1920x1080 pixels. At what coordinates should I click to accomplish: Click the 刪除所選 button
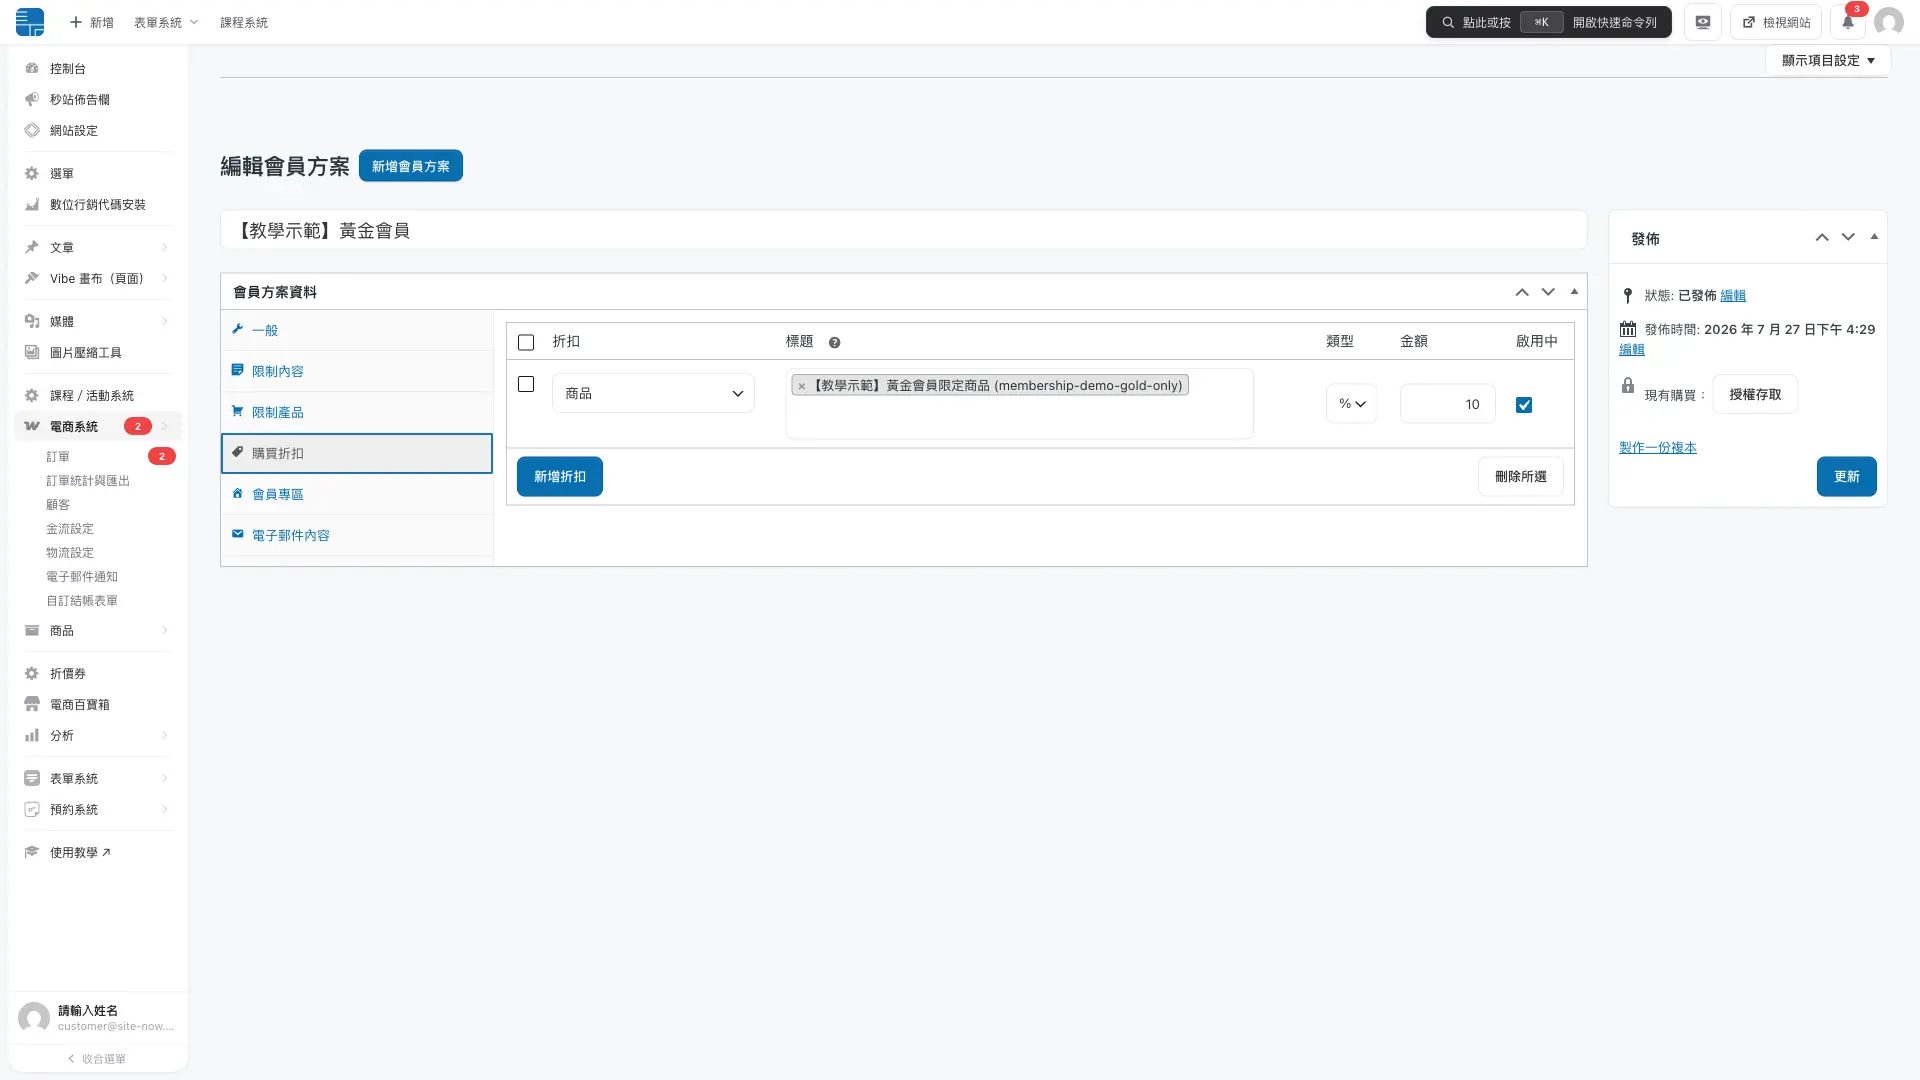[x=1520, y=477]
